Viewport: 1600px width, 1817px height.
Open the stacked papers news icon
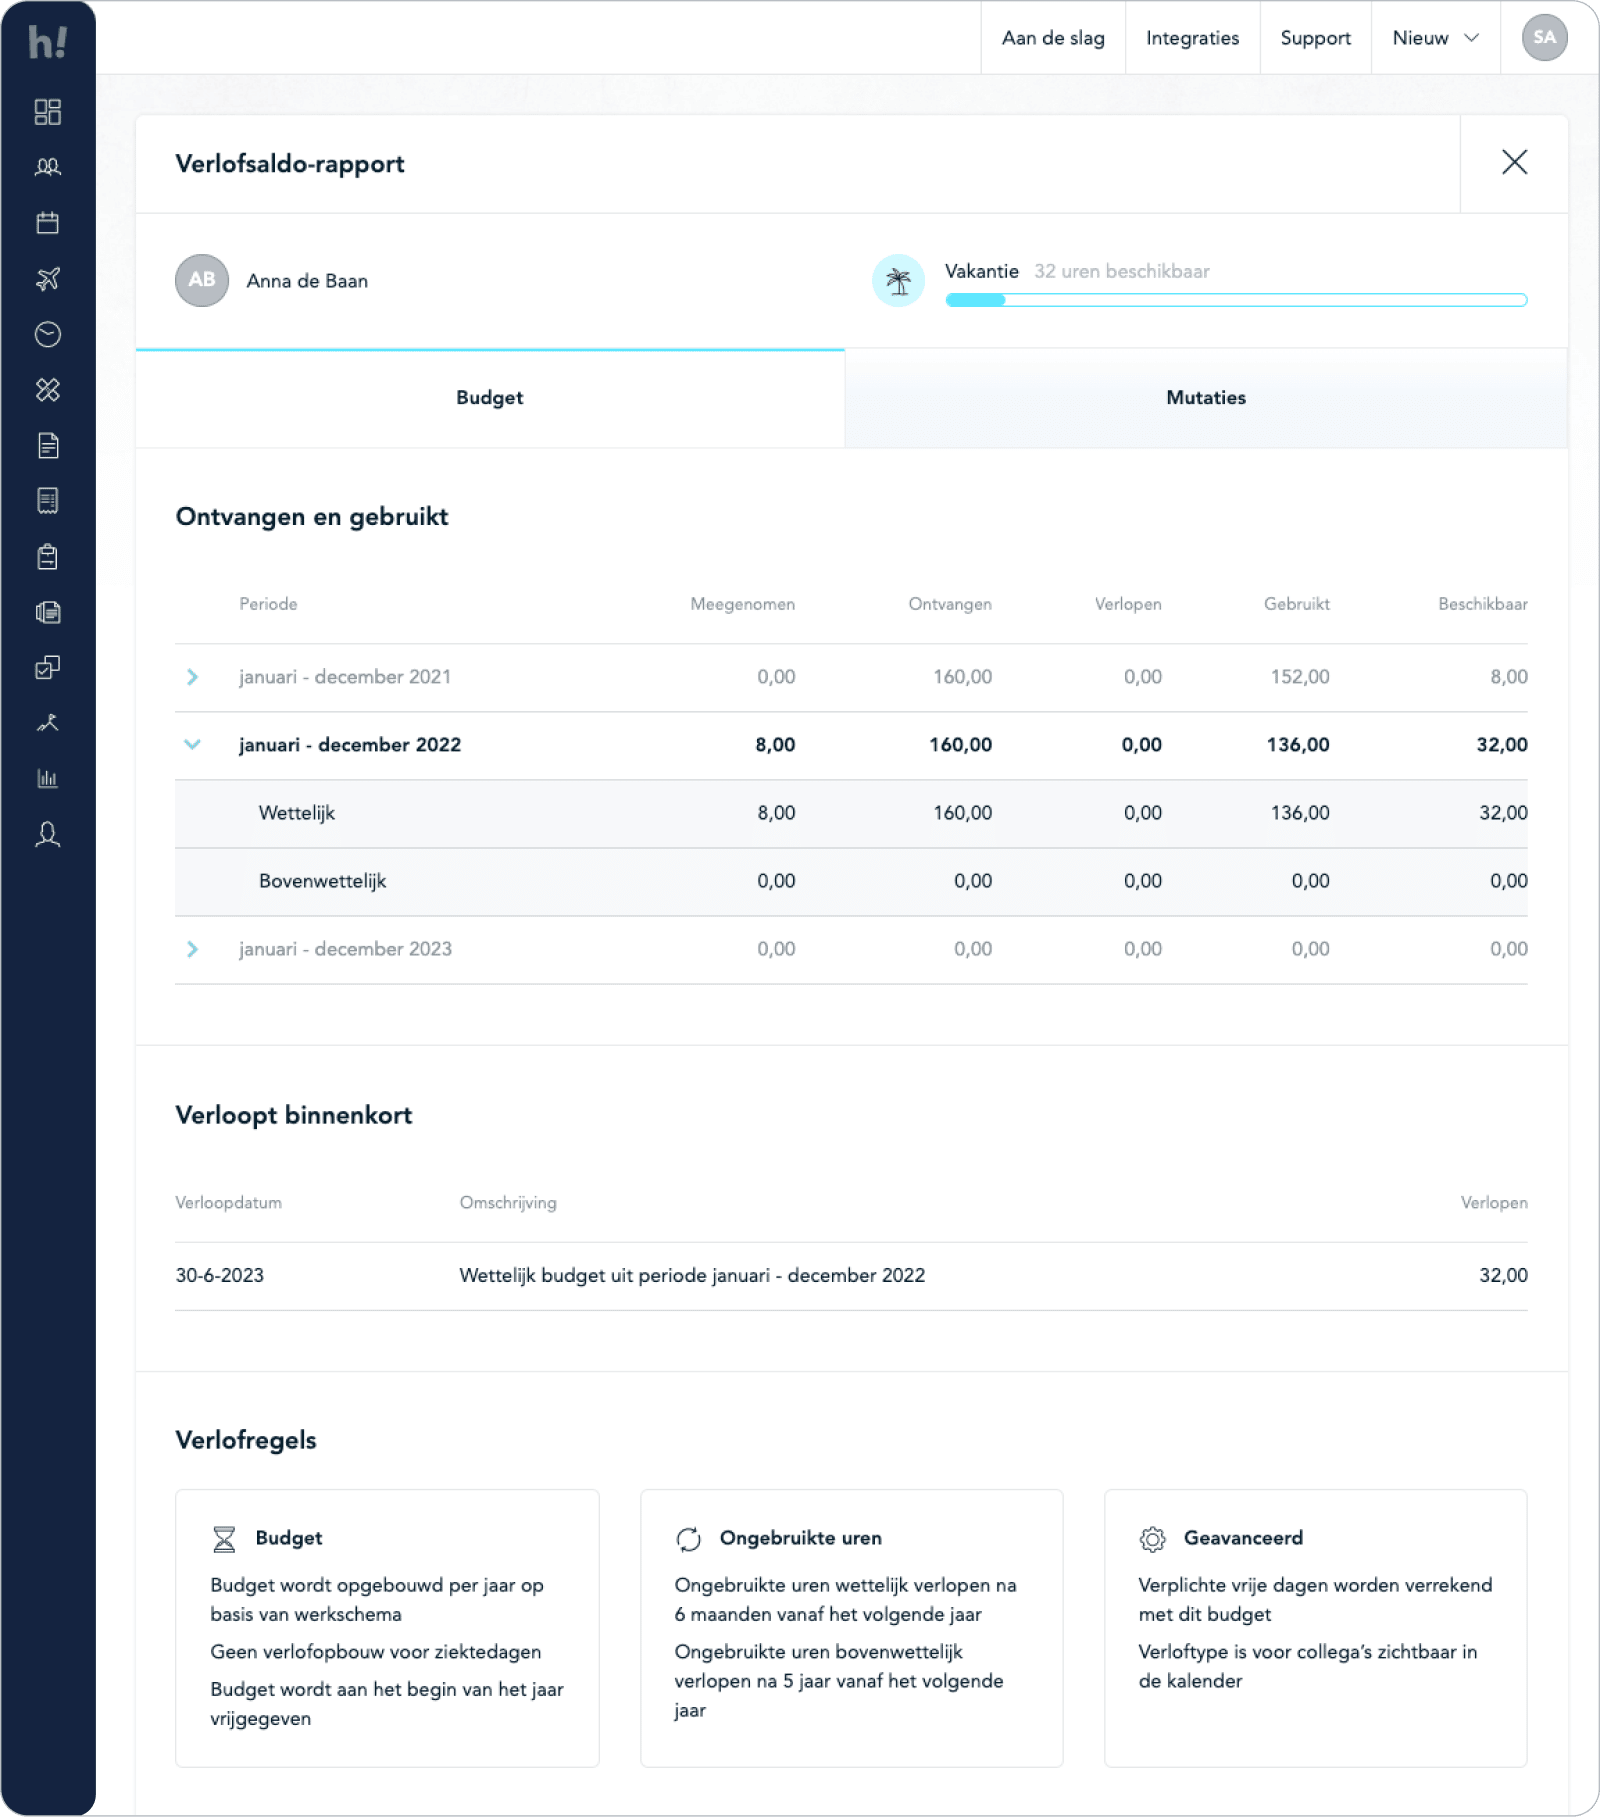point(48,612)
